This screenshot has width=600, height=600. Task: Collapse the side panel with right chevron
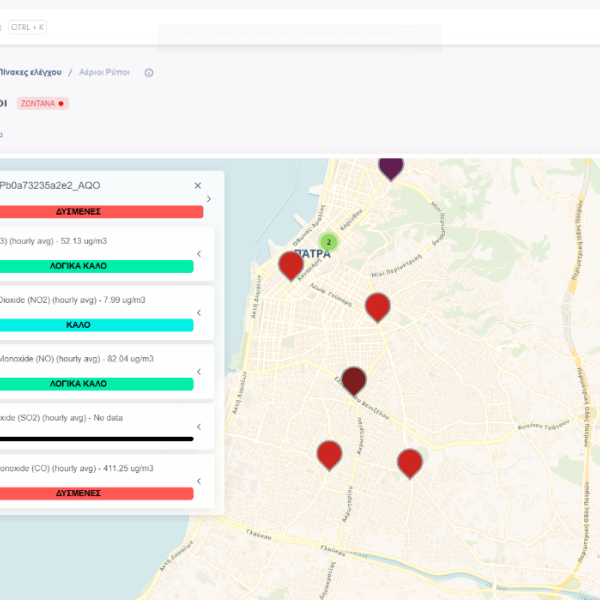coord(208,199)
